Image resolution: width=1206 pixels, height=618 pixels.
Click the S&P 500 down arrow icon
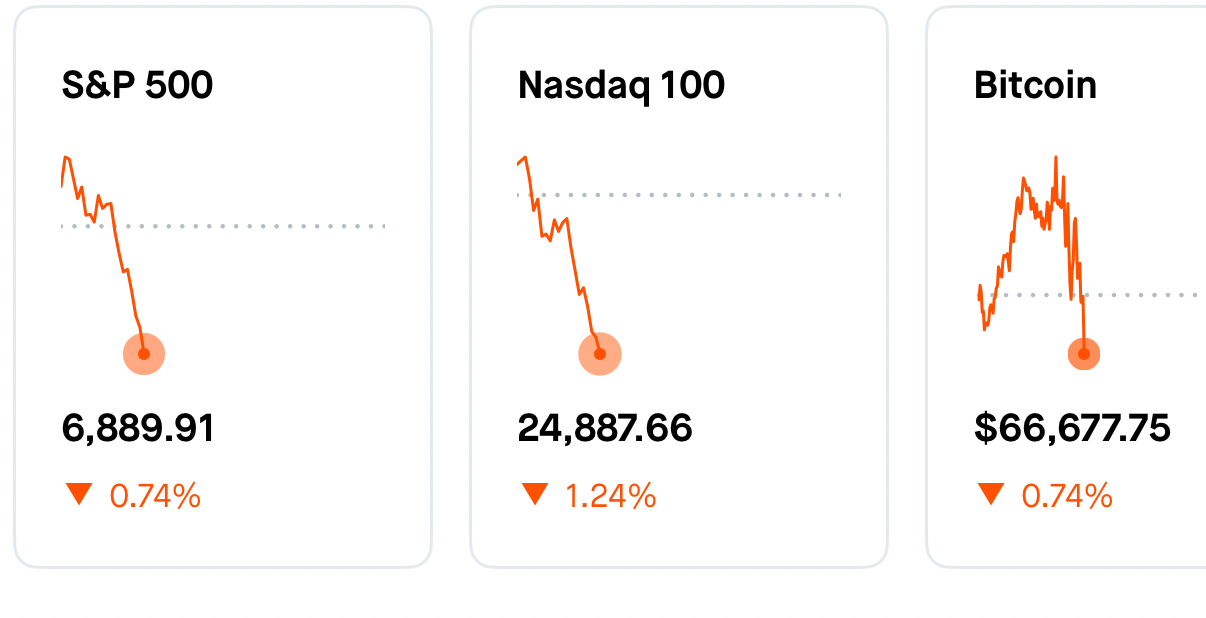pyautogui.click(x=78, y=494)
